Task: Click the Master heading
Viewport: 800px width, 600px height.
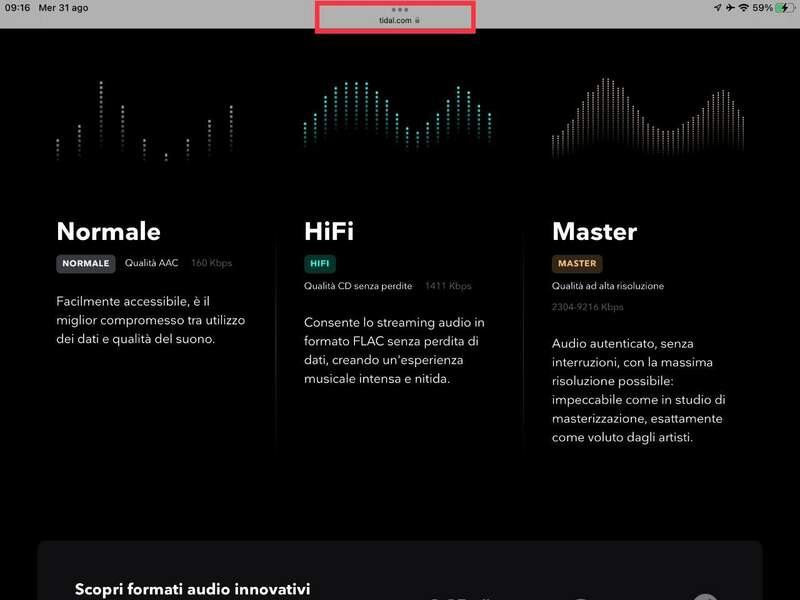Action: pyautogui.click(x=594, y=231)
